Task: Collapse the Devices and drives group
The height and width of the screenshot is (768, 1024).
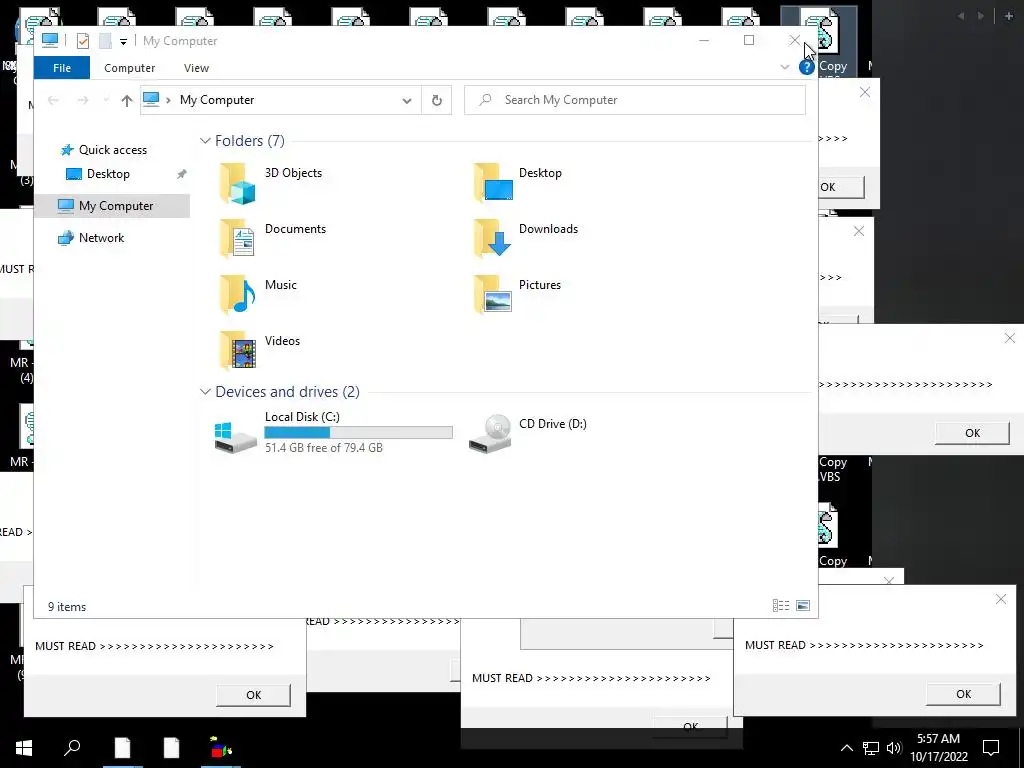Action: pos(205,392)
